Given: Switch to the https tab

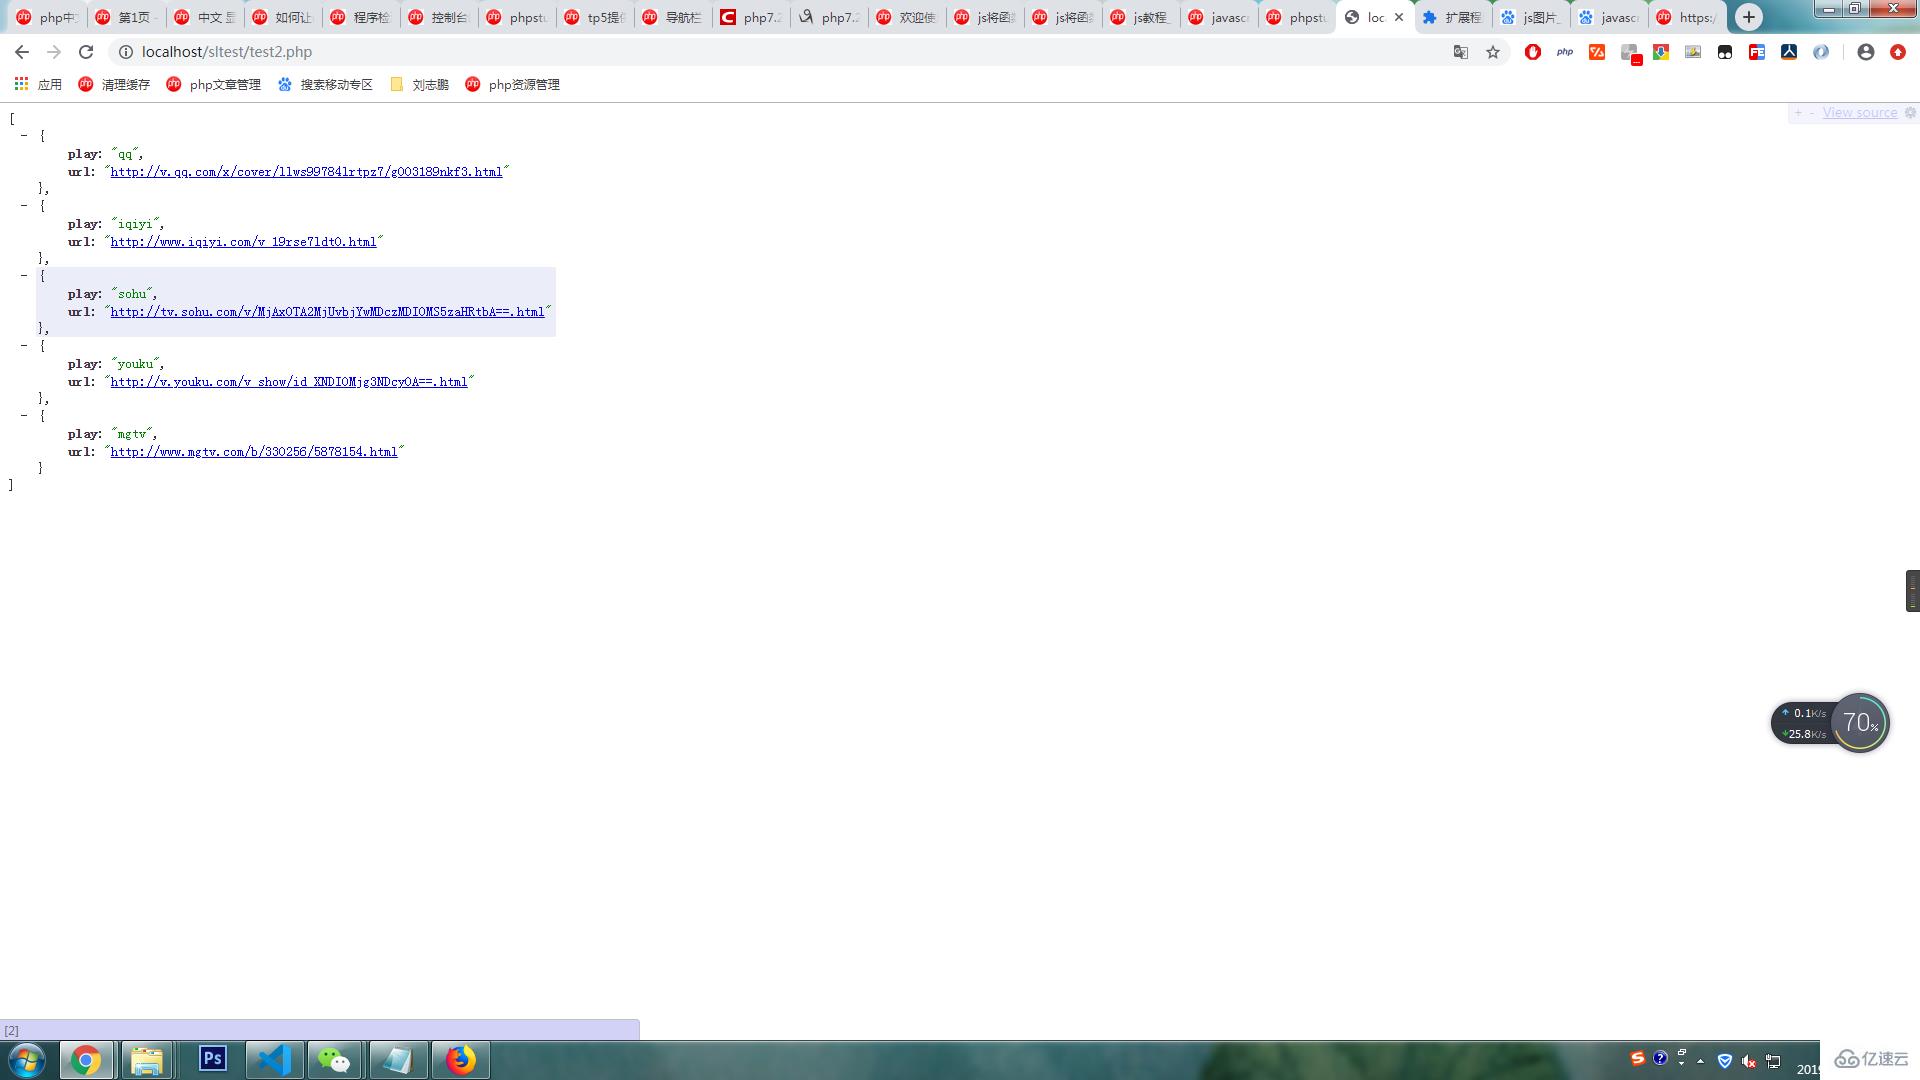Looking at the screenshot, I should click(1687, 17).
